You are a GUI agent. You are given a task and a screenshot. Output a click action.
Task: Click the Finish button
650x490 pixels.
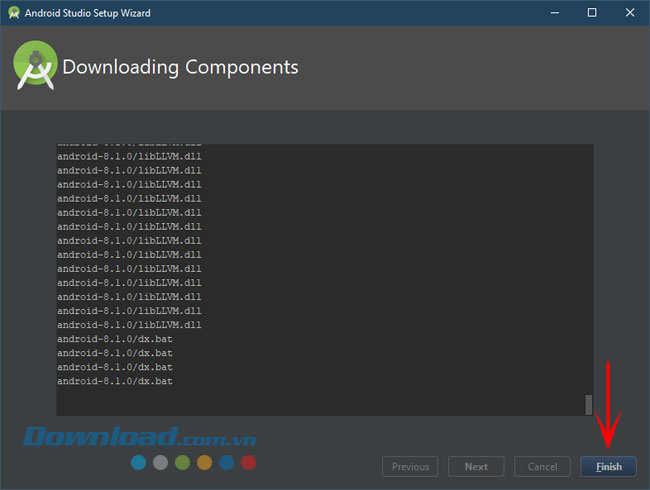pyautogui.click(x=608, y=467)
